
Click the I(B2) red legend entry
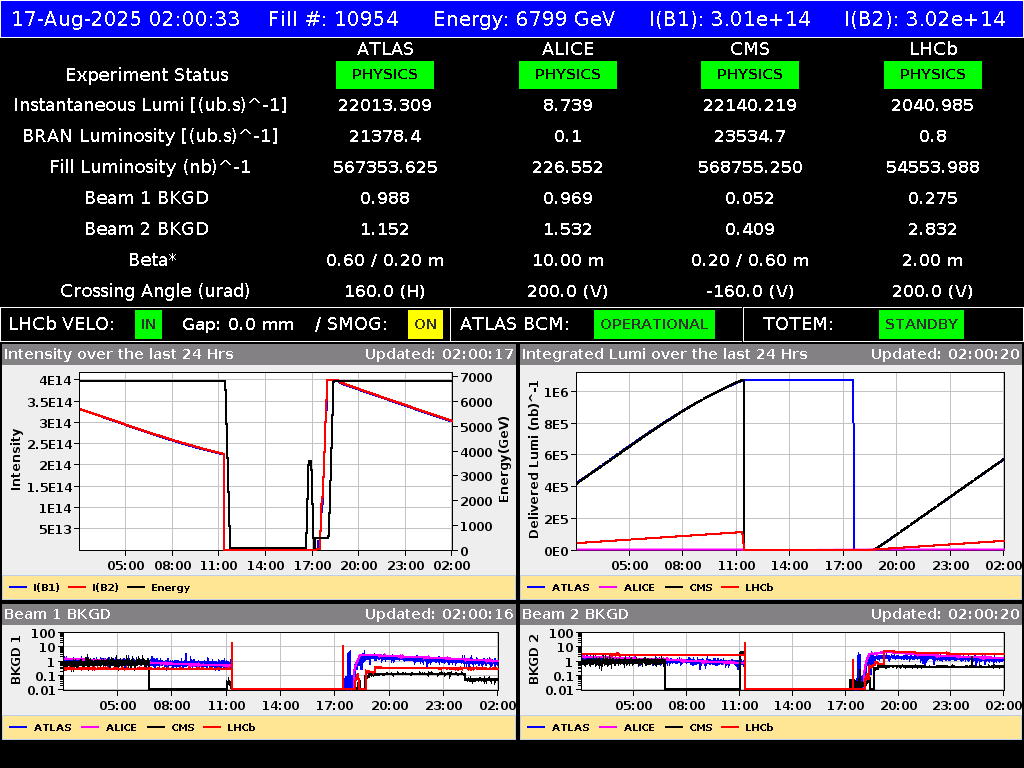(x=94, y=587)
